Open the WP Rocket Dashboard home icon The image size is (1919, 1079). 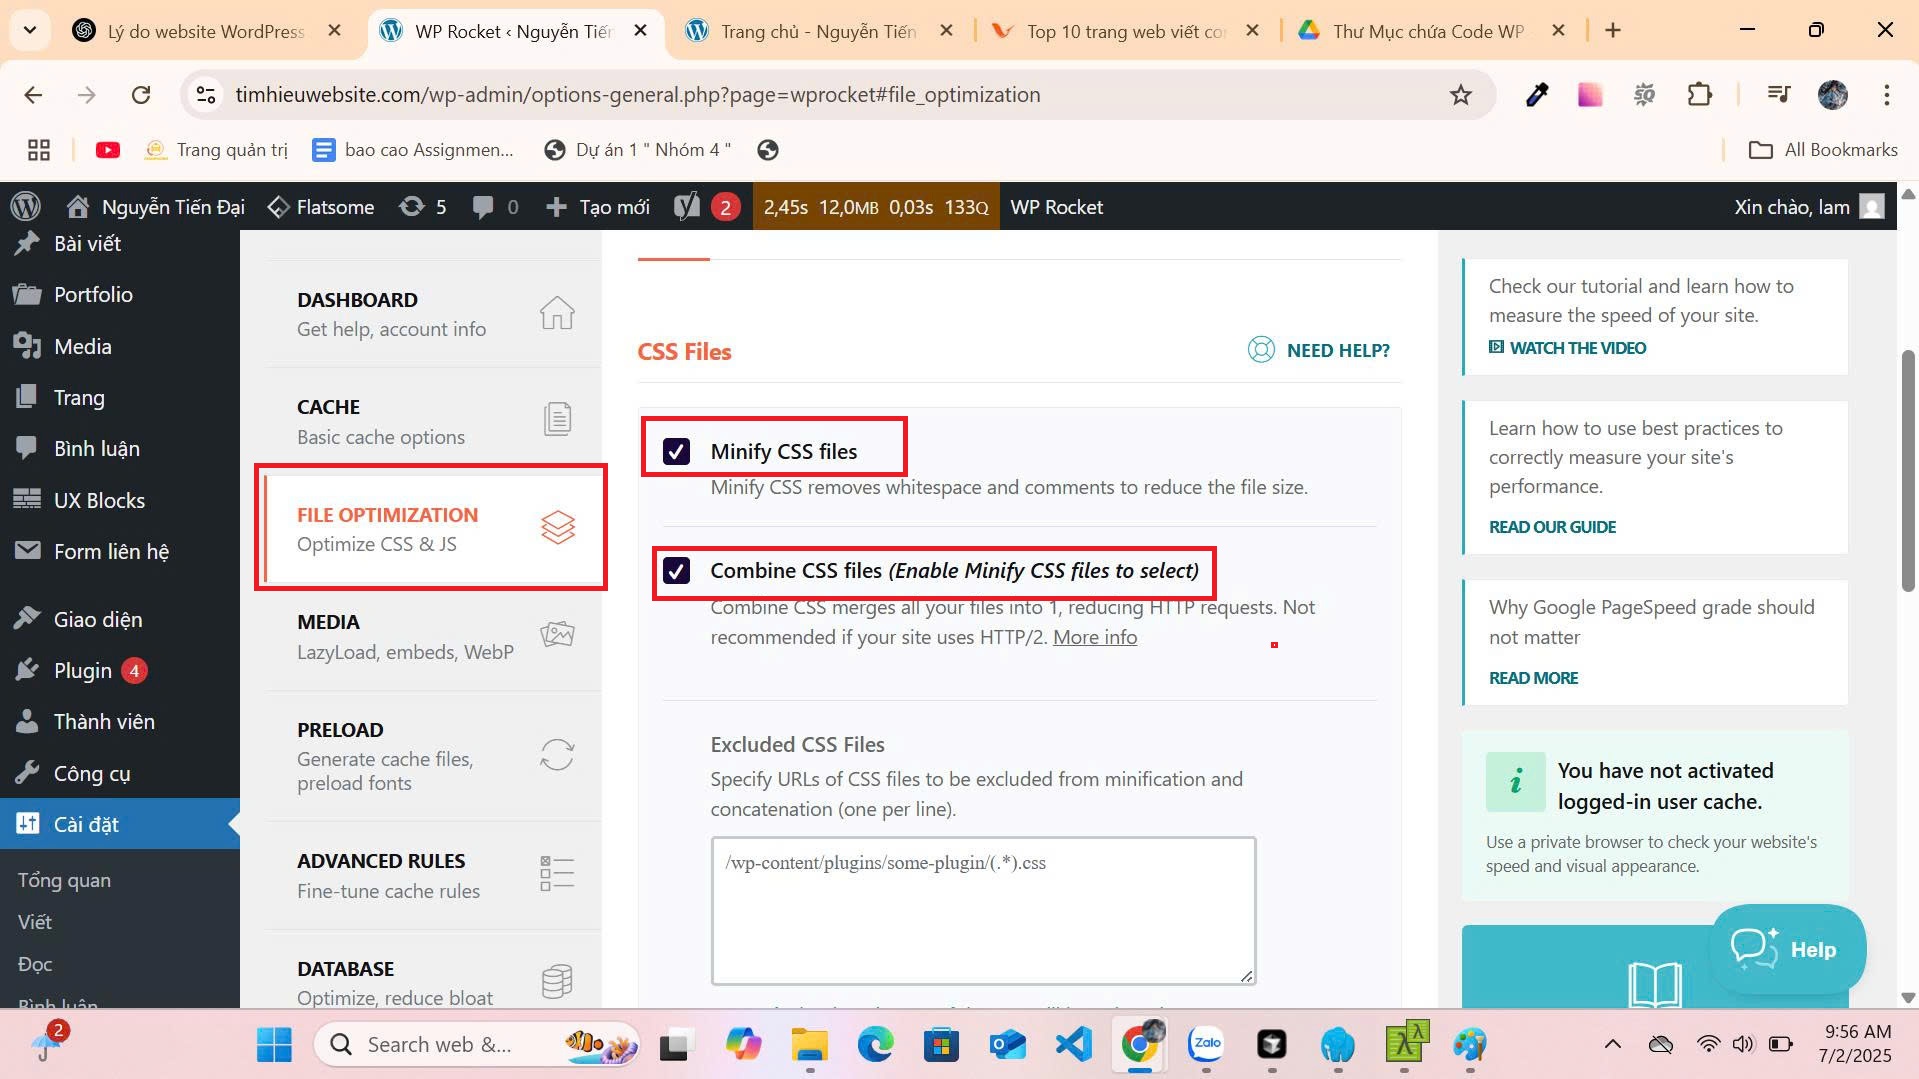point(557,313)
